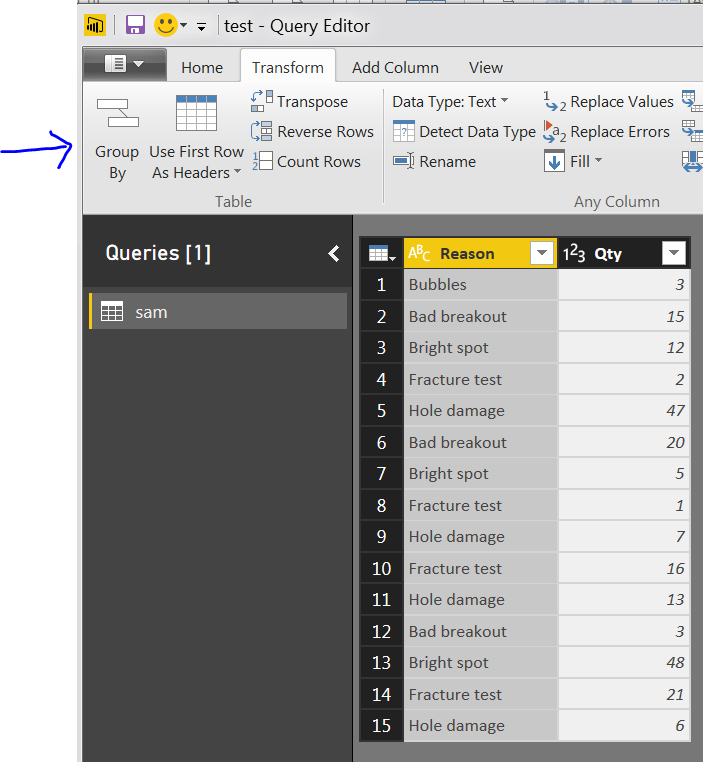
Task: Open the Add Column tab
Action: tap(395, 68)
